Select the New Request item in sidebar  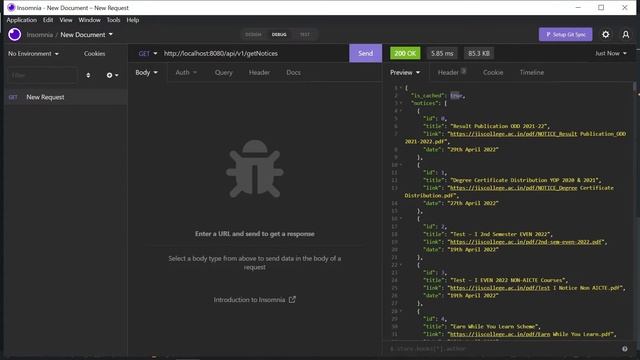click(66, 97)
